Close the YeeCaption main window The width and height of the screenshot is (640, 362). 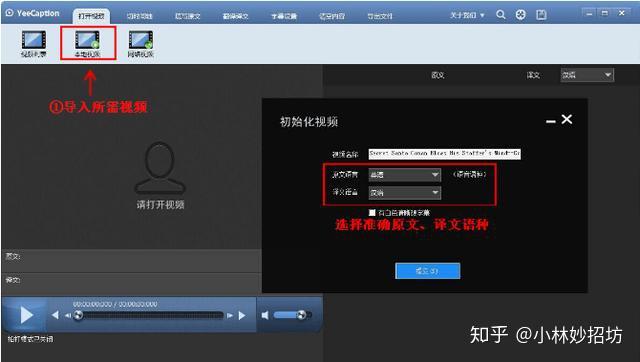622,13
